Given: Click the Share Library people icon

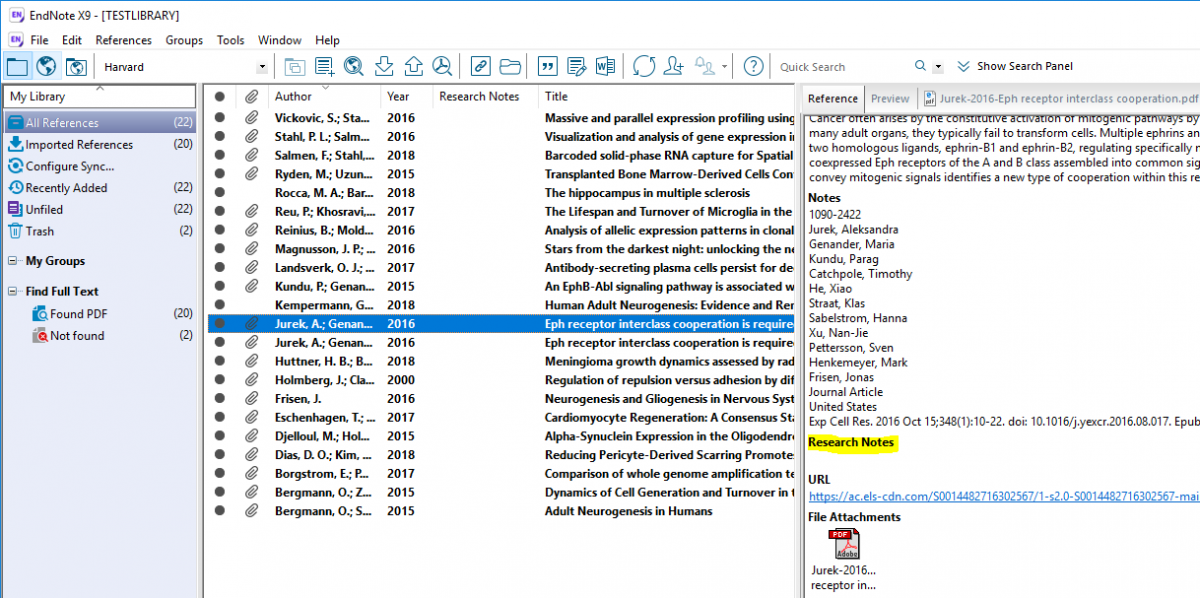Looking at the screenshot, I should point(675,65).
